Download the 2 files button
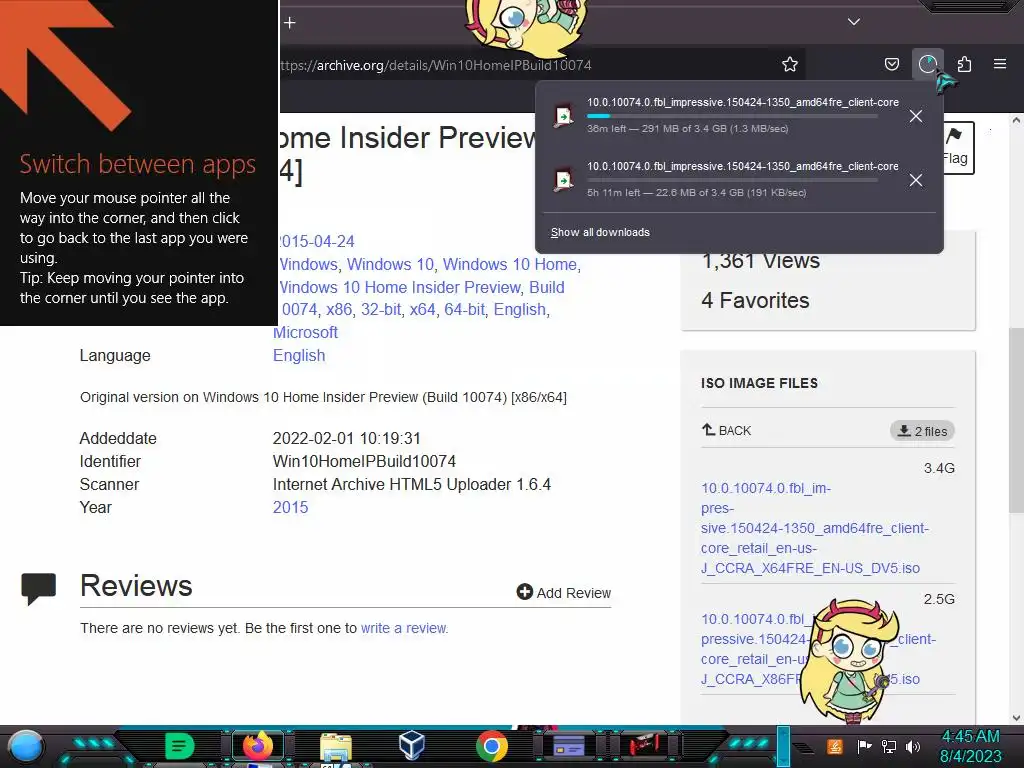Screen dimensions: 1024x768 pyautogui.click(x=922, y=431)
